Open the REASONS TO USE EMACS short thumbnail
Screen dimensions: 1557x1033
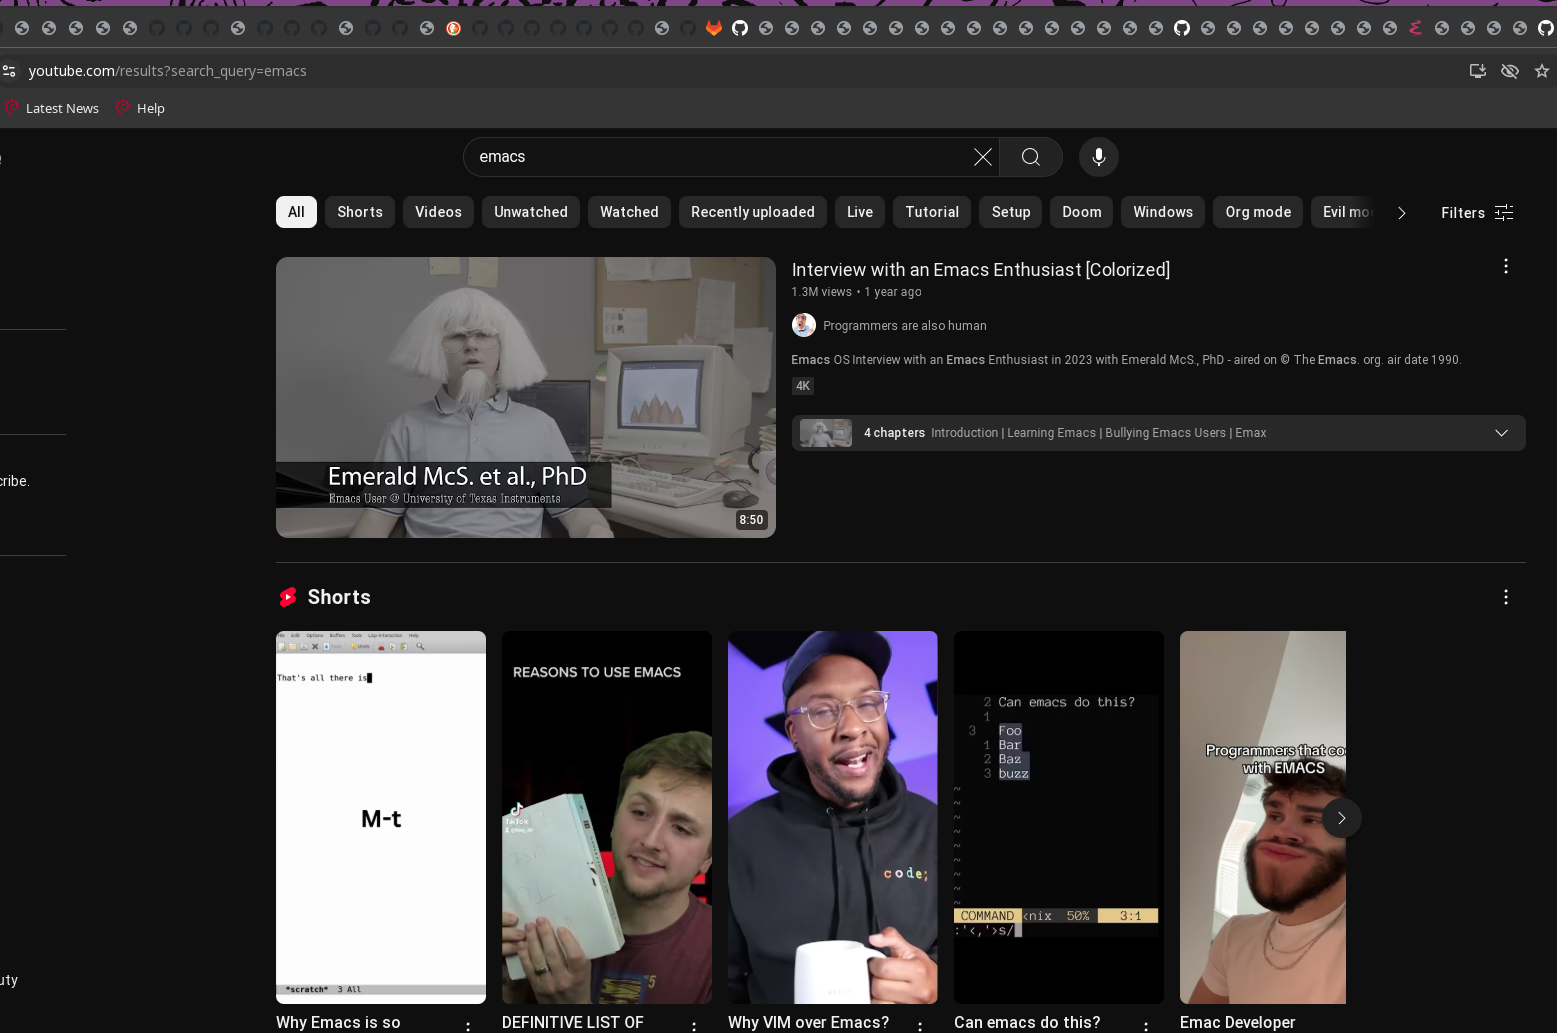(606, 817)
